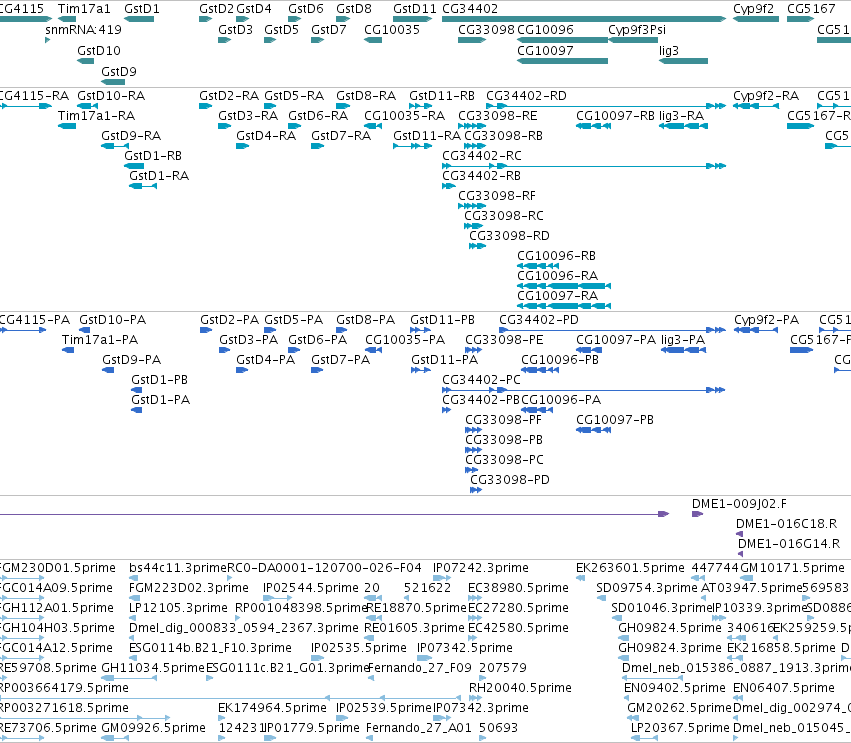The width and height of the screenshot is (851, 743).
Task: Select the GstD7-PA protein label
Action: 340,360
